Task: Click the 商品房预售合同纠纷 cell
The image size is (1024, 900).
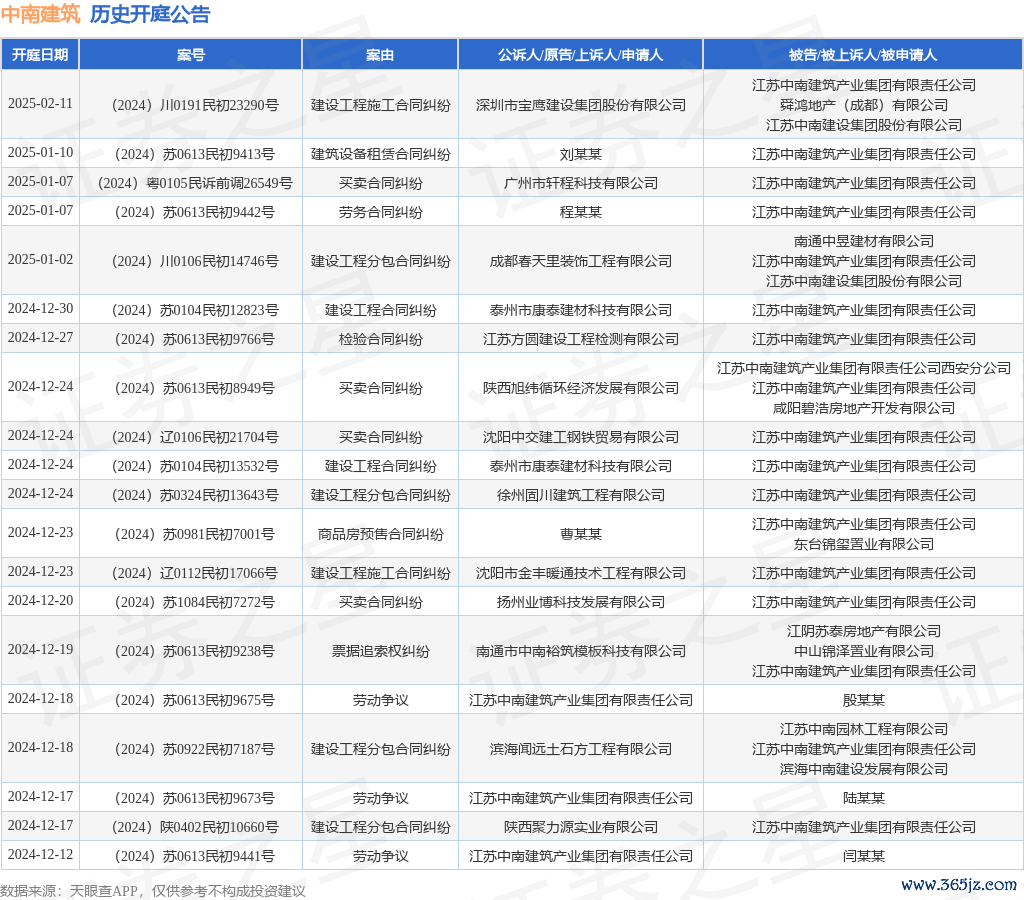Action: pyautogui.click(x=380, y=534)
